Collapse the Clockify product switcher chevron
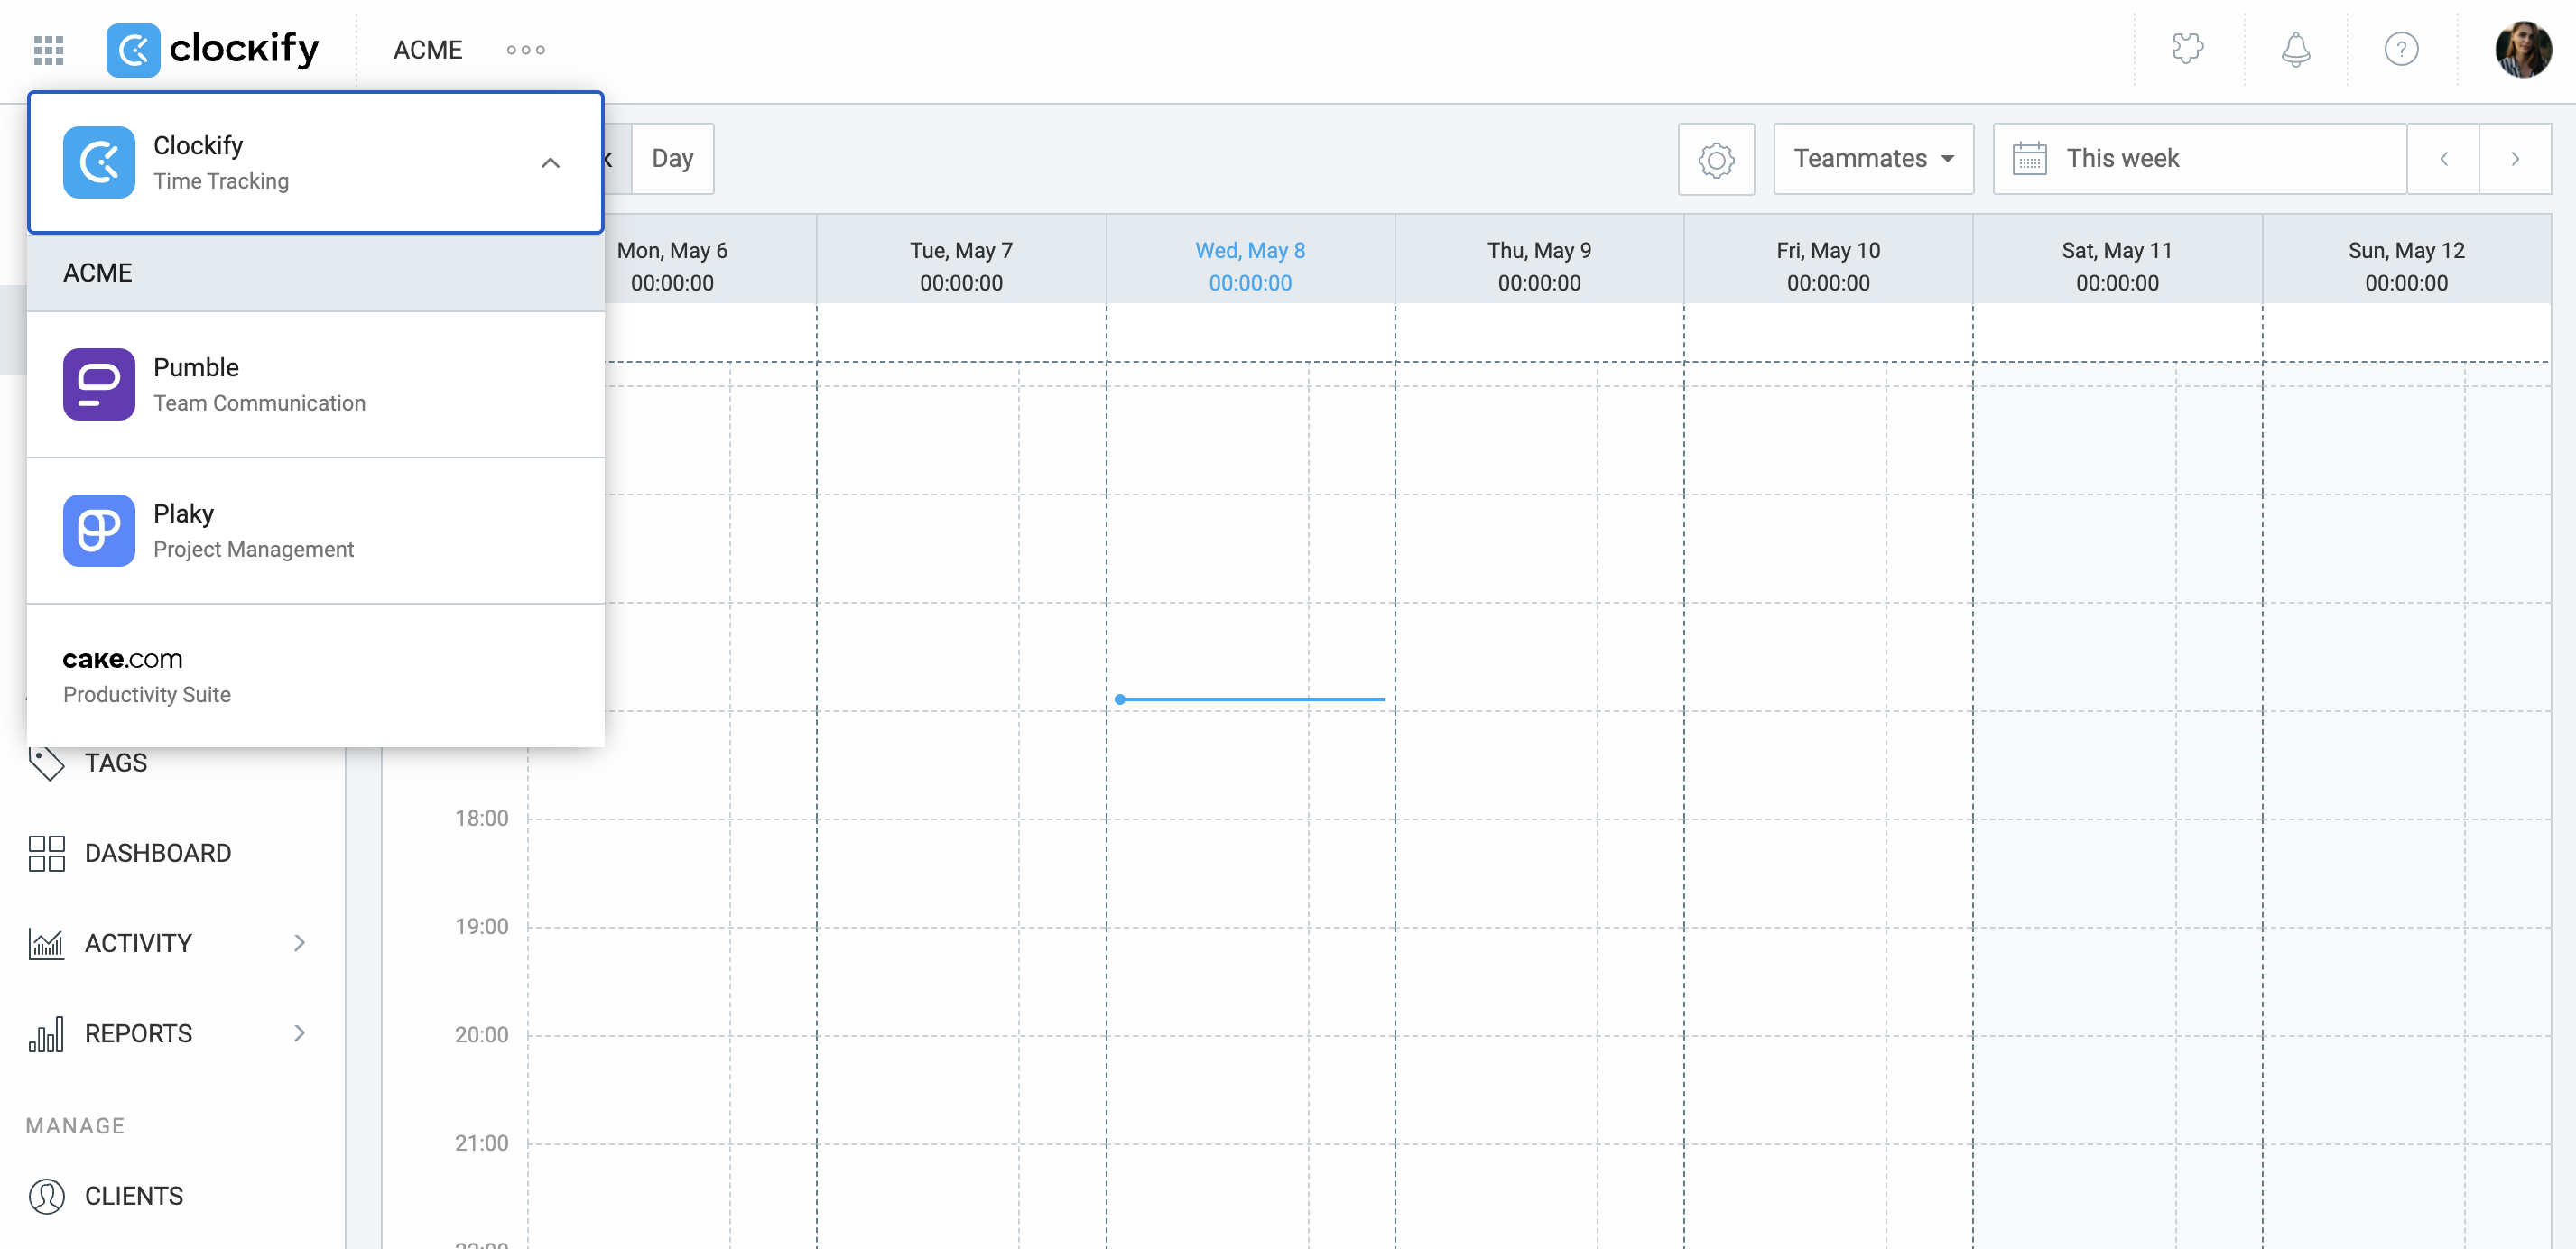The width and height of the screenshot is (2576, 1249). (x=550, y=162)
